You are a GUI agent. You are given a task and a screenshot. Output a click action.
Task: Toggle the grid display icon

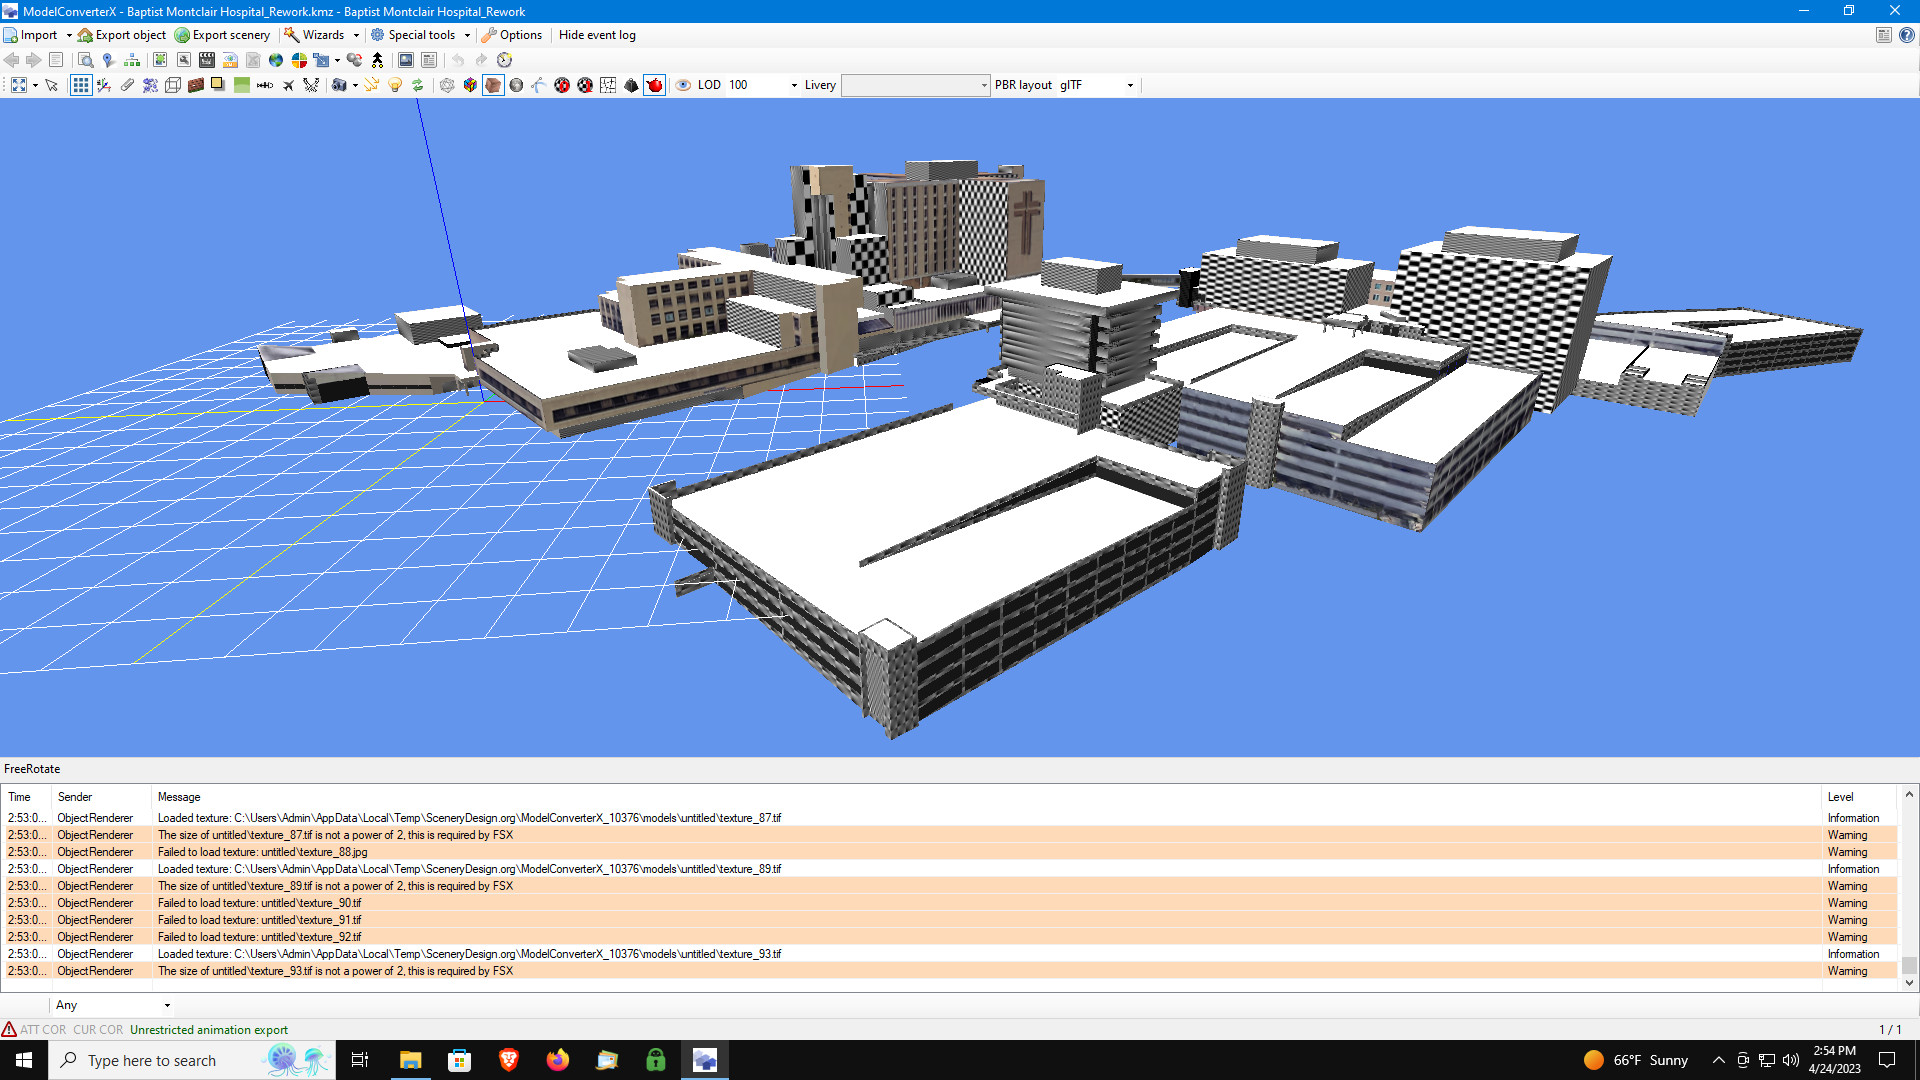coord(80,85)
